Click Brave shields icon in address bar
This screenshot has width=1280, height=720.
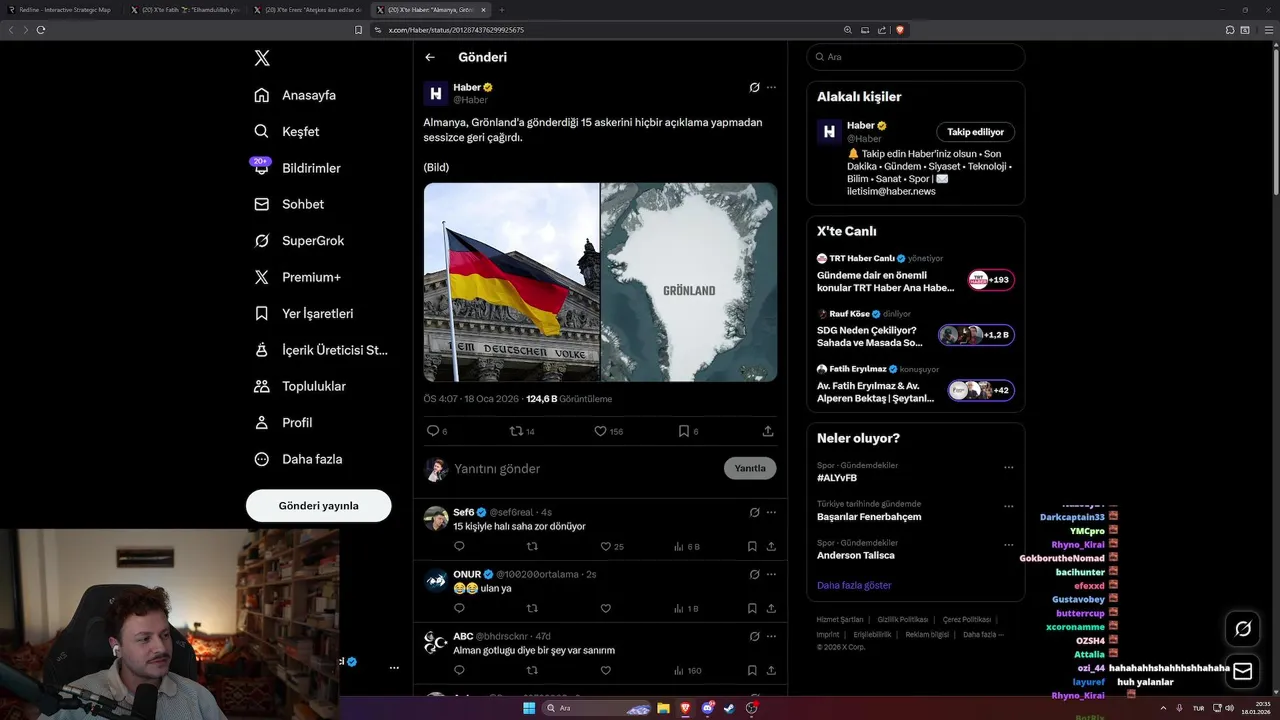[x=900, y=30]
